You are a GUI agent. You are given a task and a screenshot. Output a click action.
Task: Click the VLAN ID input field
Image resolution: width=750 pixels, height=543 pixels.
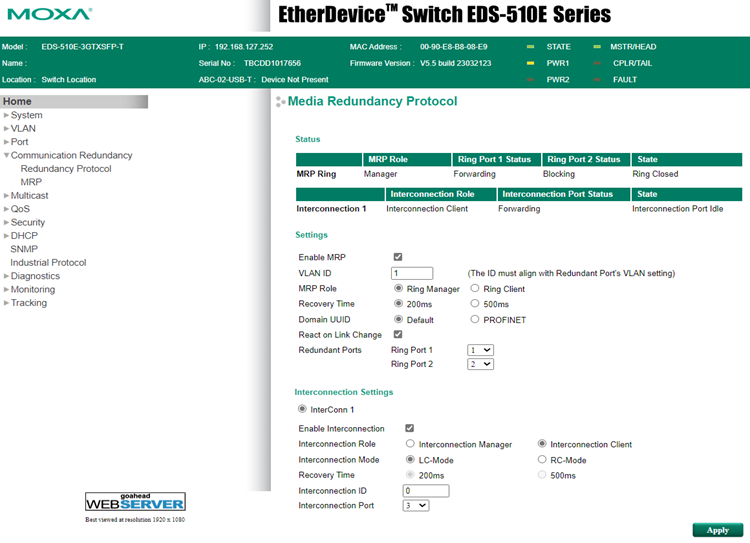tap(412, 273)
